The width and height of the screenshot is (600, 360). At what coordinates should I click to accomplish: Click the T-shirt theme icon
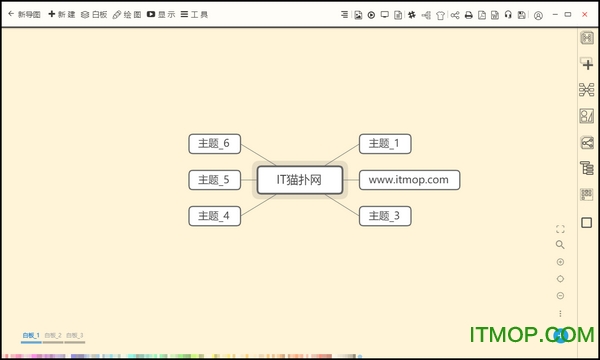click(440, 15)
